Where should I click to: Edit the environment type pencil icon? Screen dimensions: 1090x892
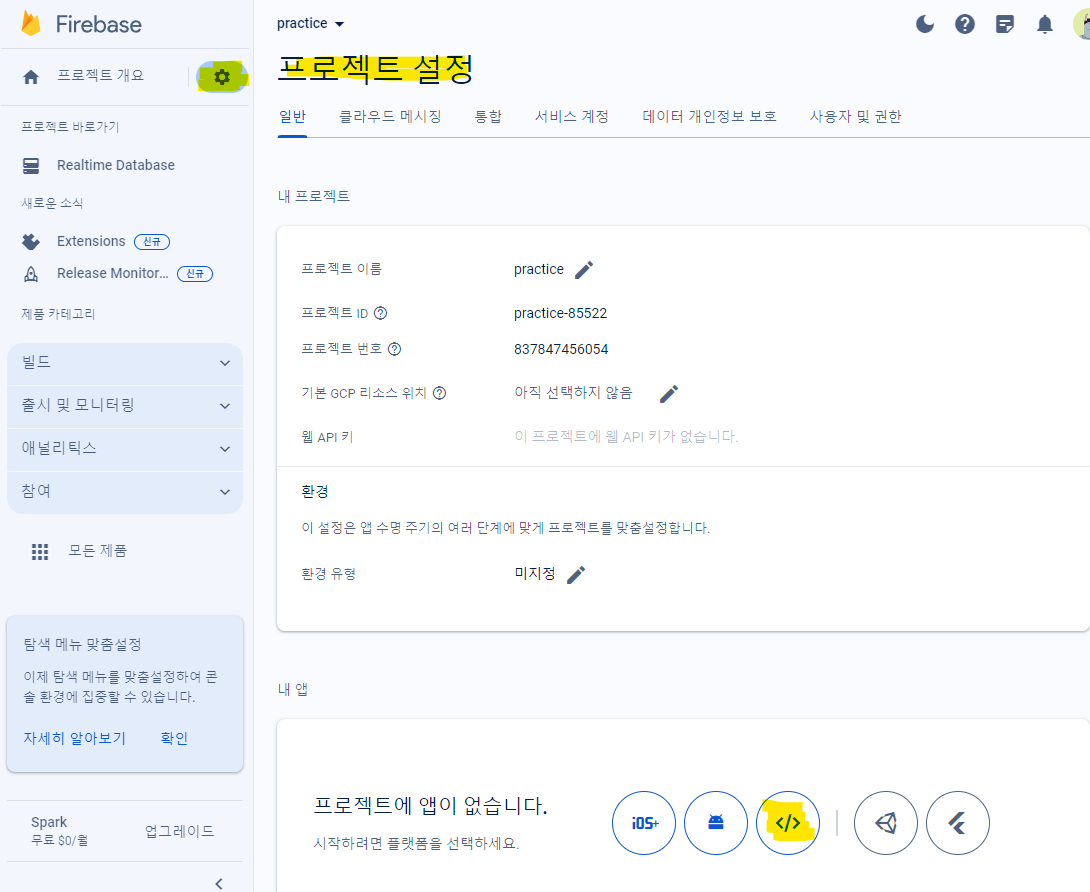576,574
